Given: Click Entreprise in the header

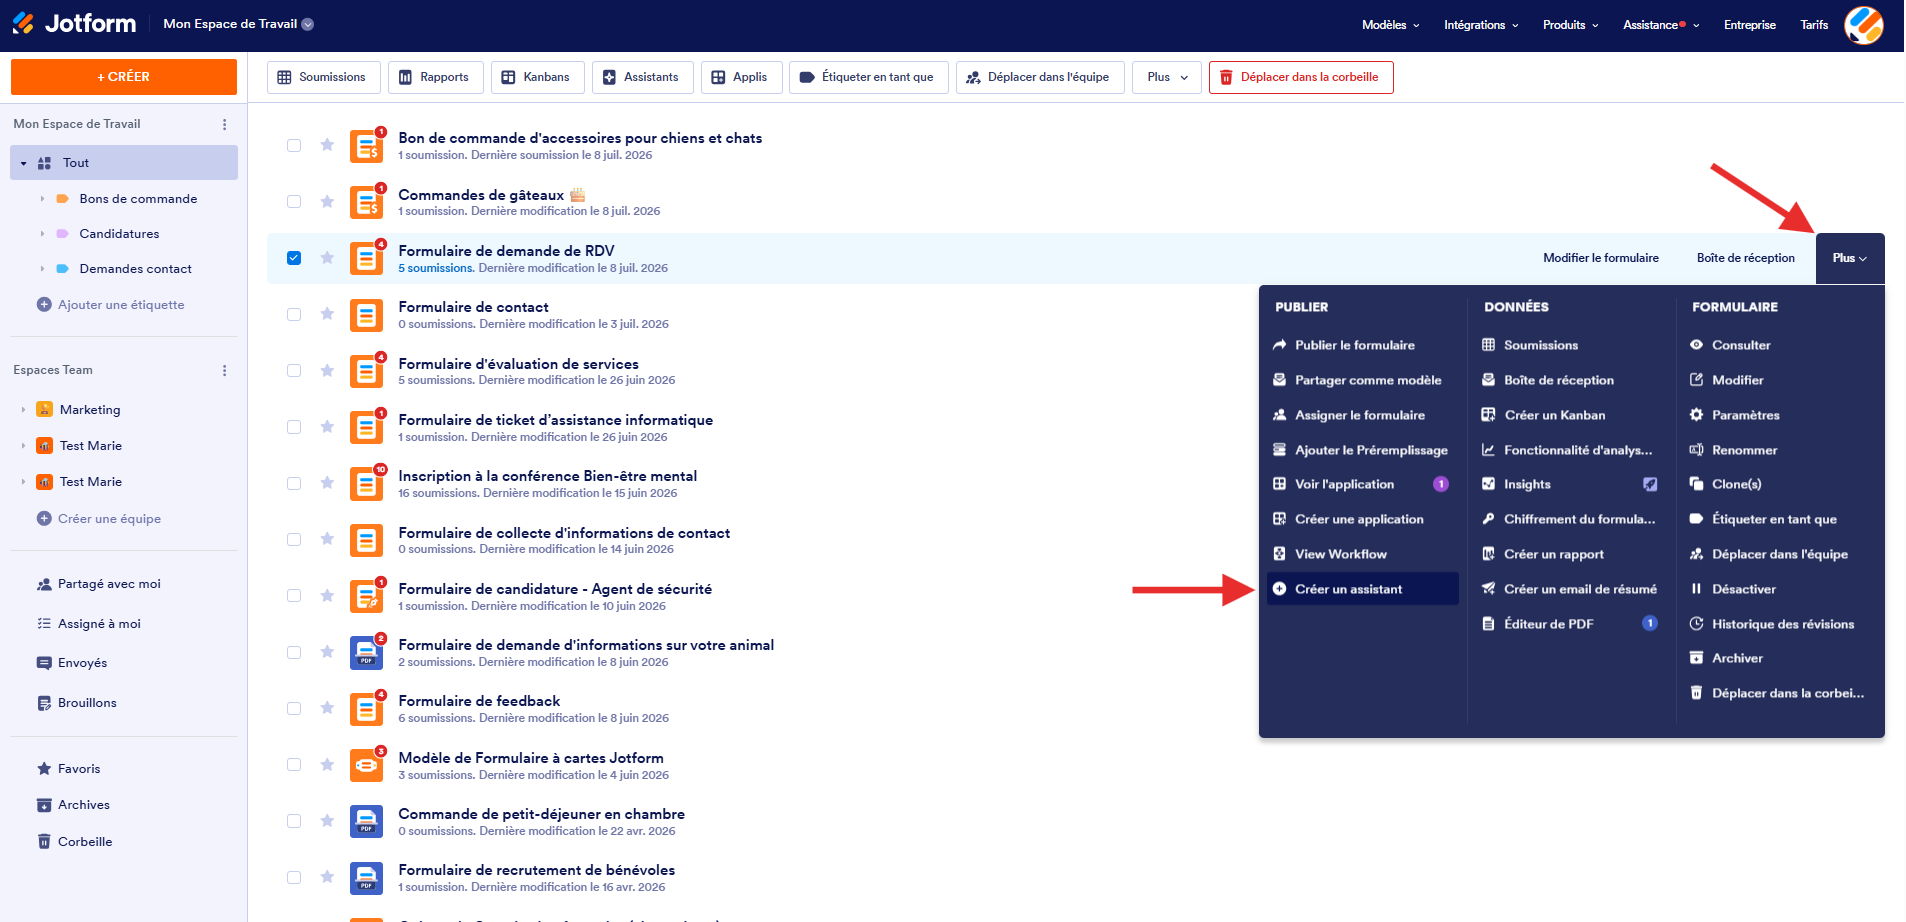Looking at the screenshot, I should pos(1750,25).
